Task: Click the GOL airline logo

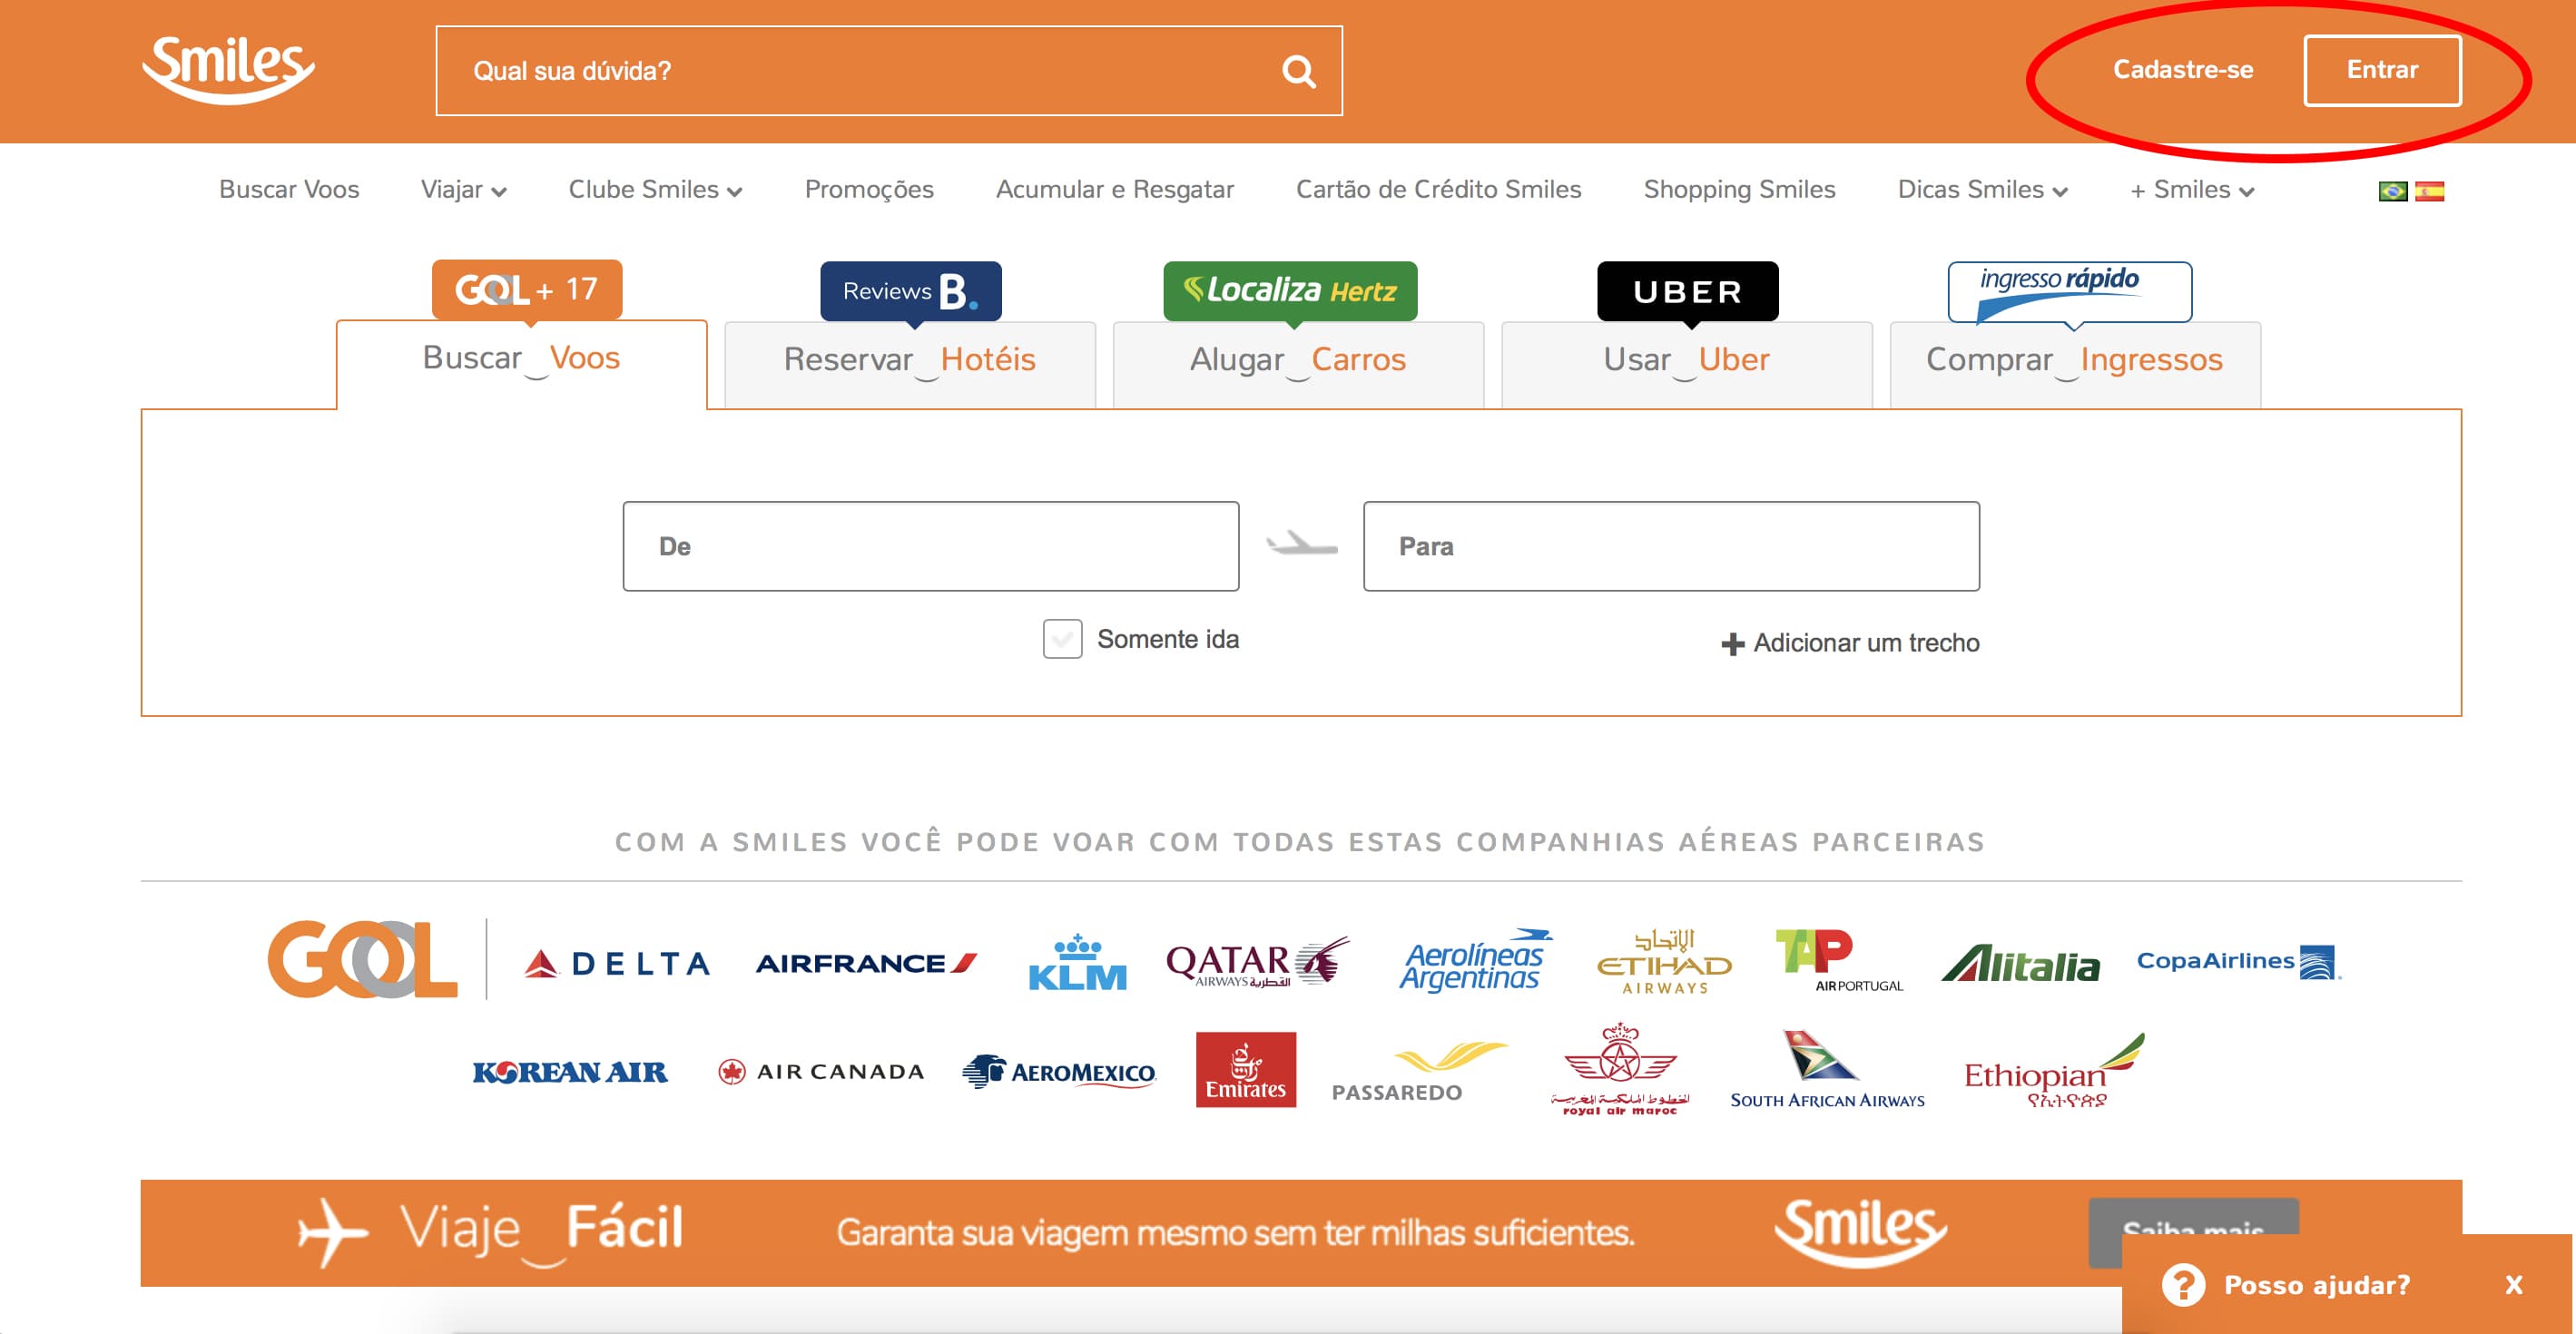Action: pos(362,960)
